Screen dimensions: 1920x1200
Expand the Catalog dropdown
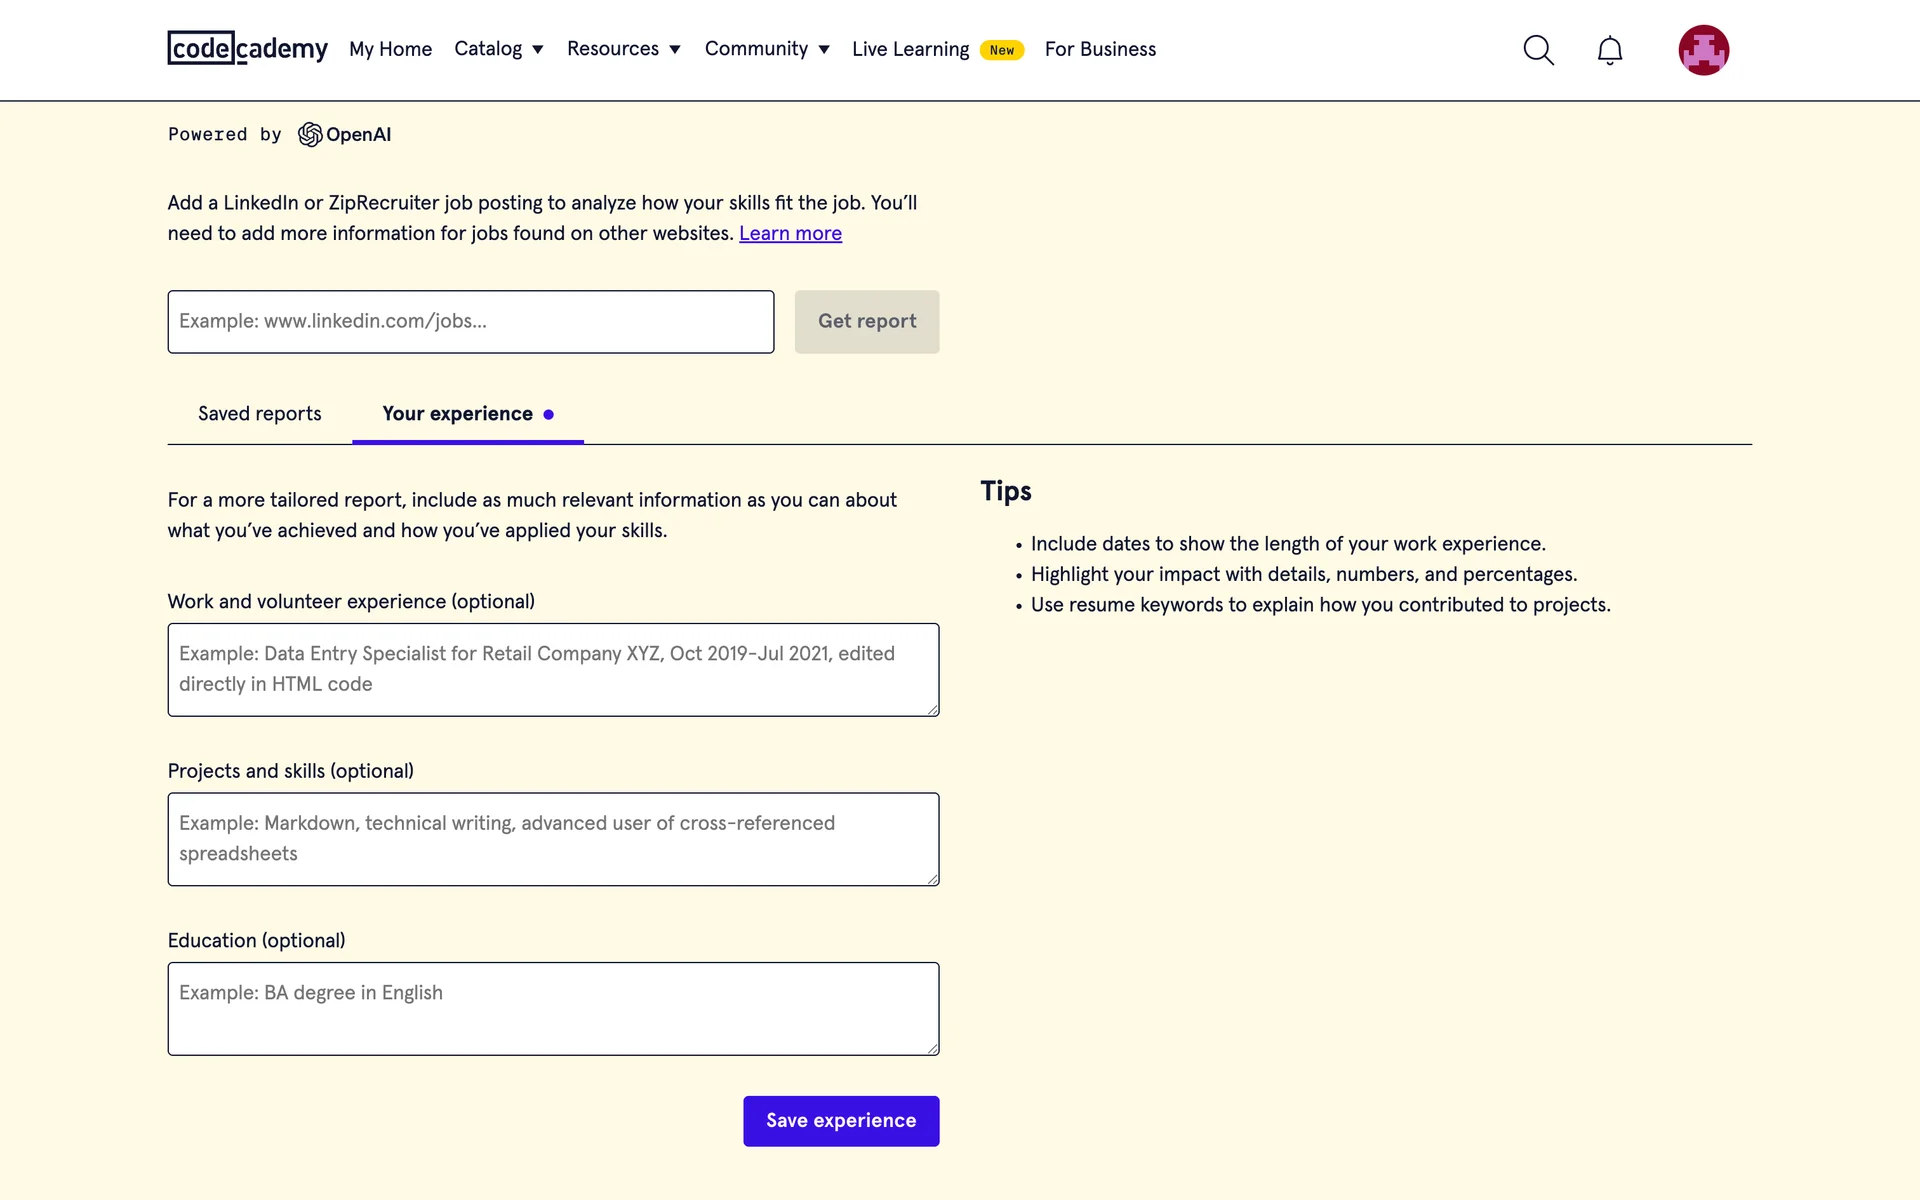coord(498,49)
